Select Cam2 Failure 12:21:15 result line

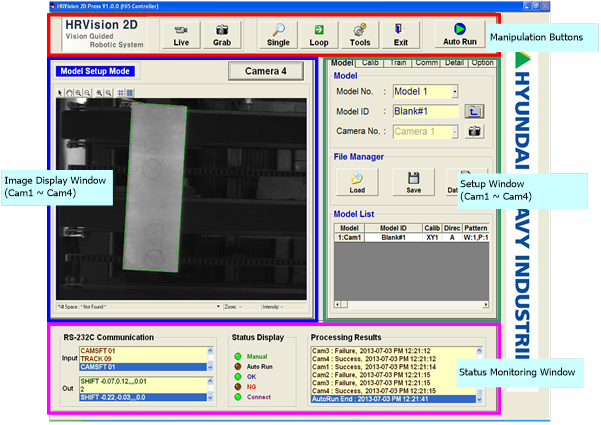point(393,375)
